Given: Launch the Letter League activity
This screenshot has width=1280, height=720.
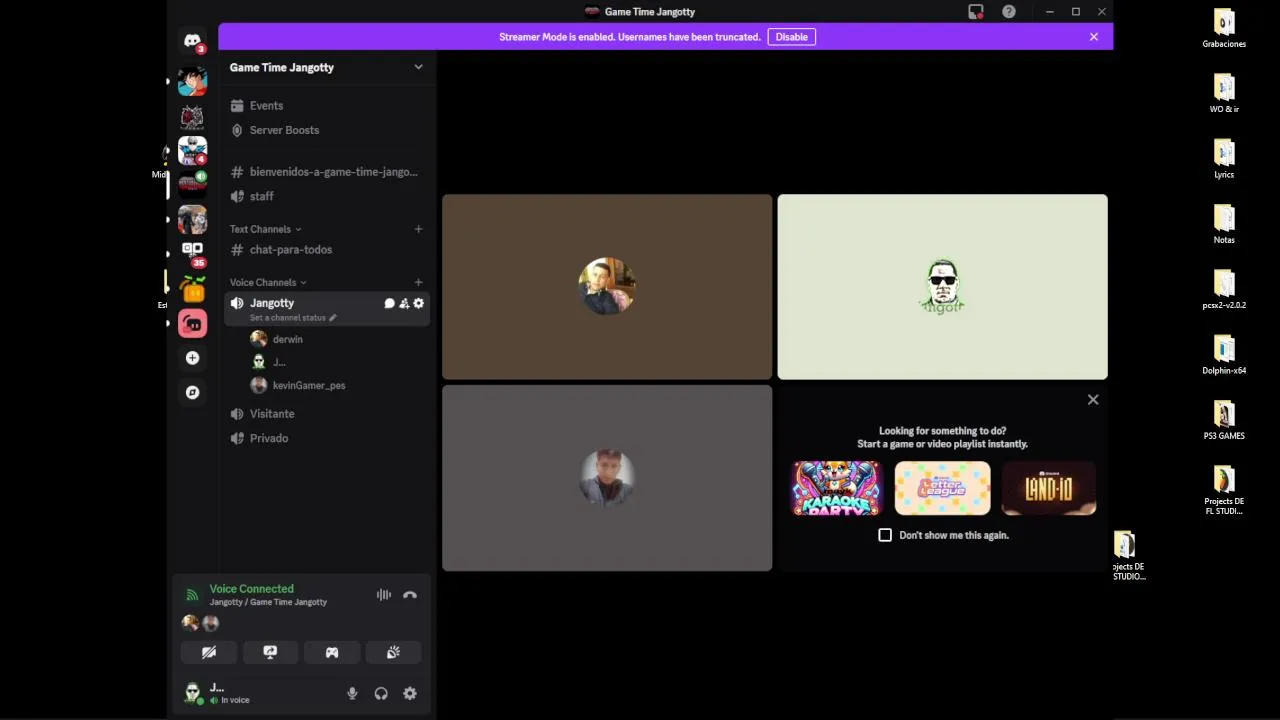Looking at the screenshot, I should (942, 488).
